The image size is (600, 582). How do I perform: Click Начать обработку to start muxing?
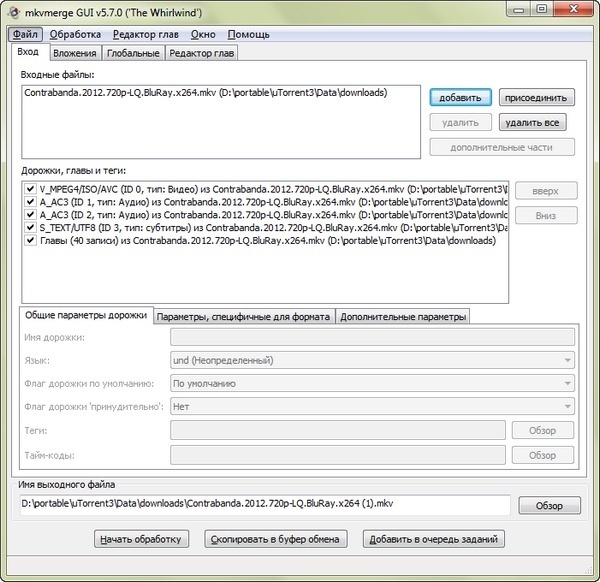coord(140,540)
